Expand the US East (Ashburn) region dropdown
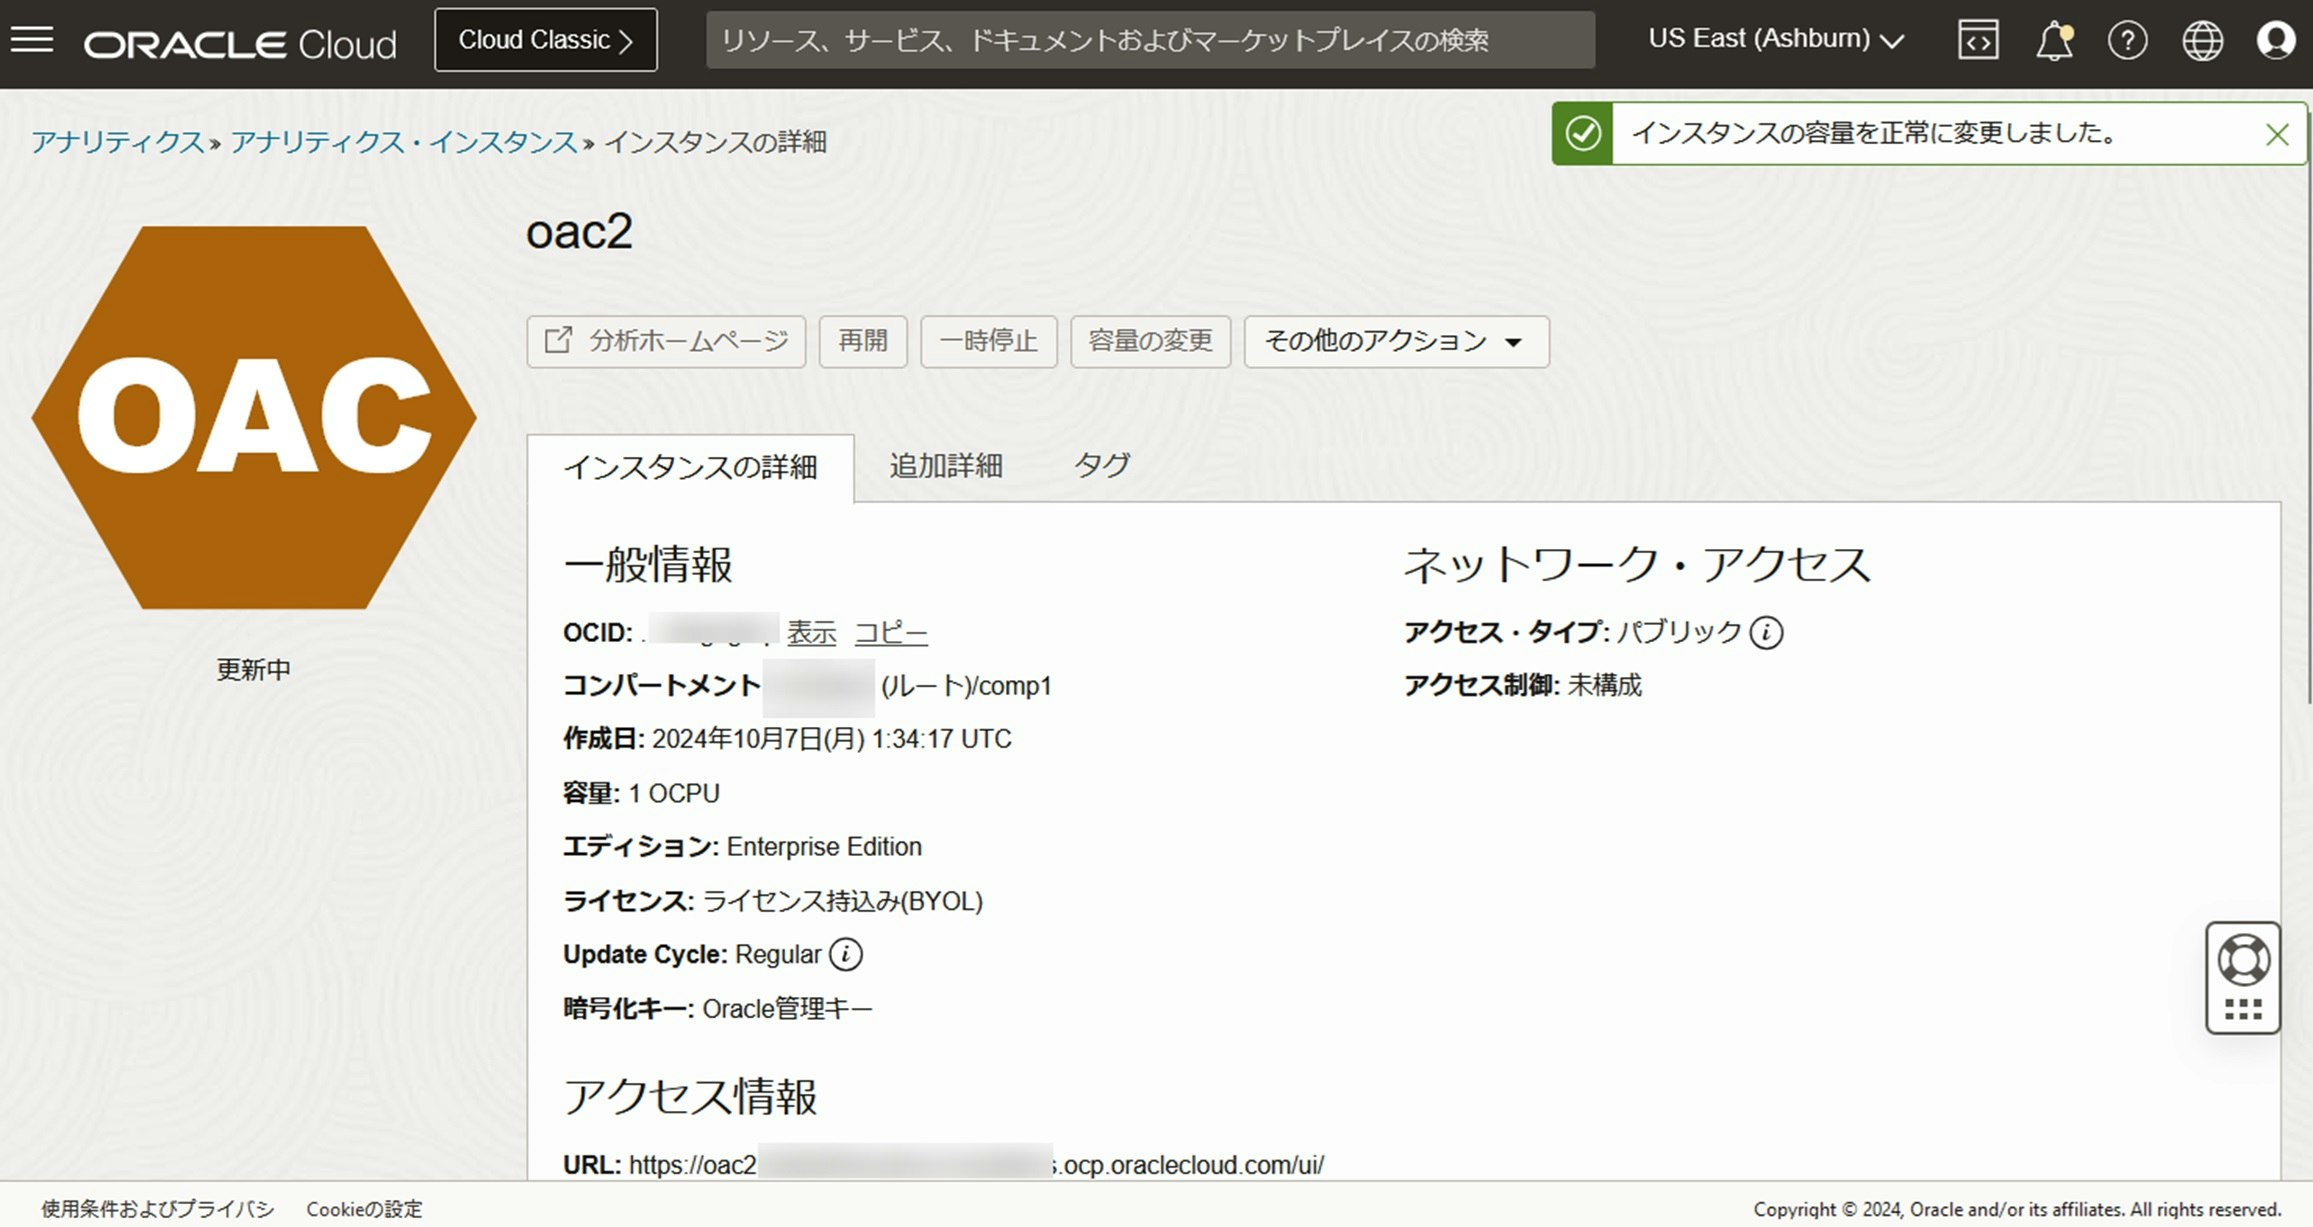Image resolution: width=2313 pixels, height=1227 pixels. pos(1775,40)
